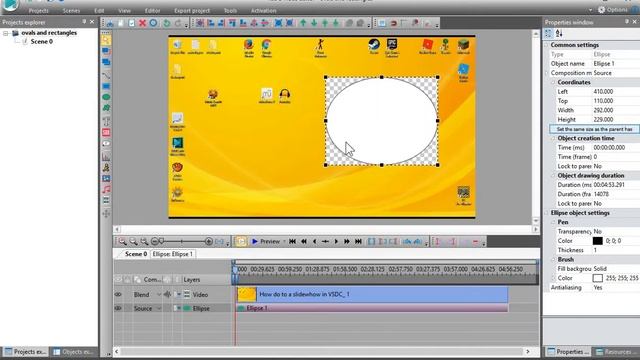Screen dimensions: 640x360
Task: Switch to the Resources bottom tab
Action: [x=616, y=352]
